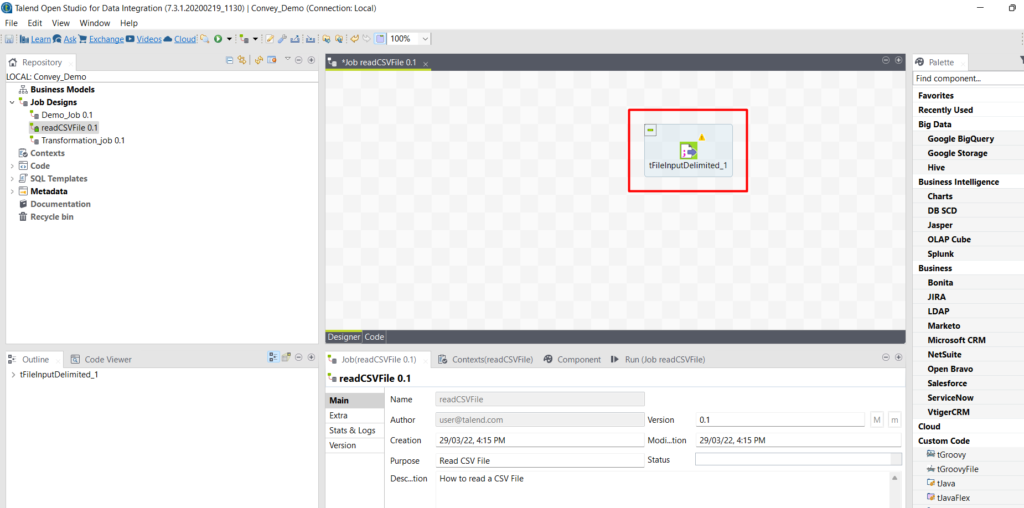Click the Save toolbar icon
The height and width of the screenshot is (508, 1024).
pos(9,39)
